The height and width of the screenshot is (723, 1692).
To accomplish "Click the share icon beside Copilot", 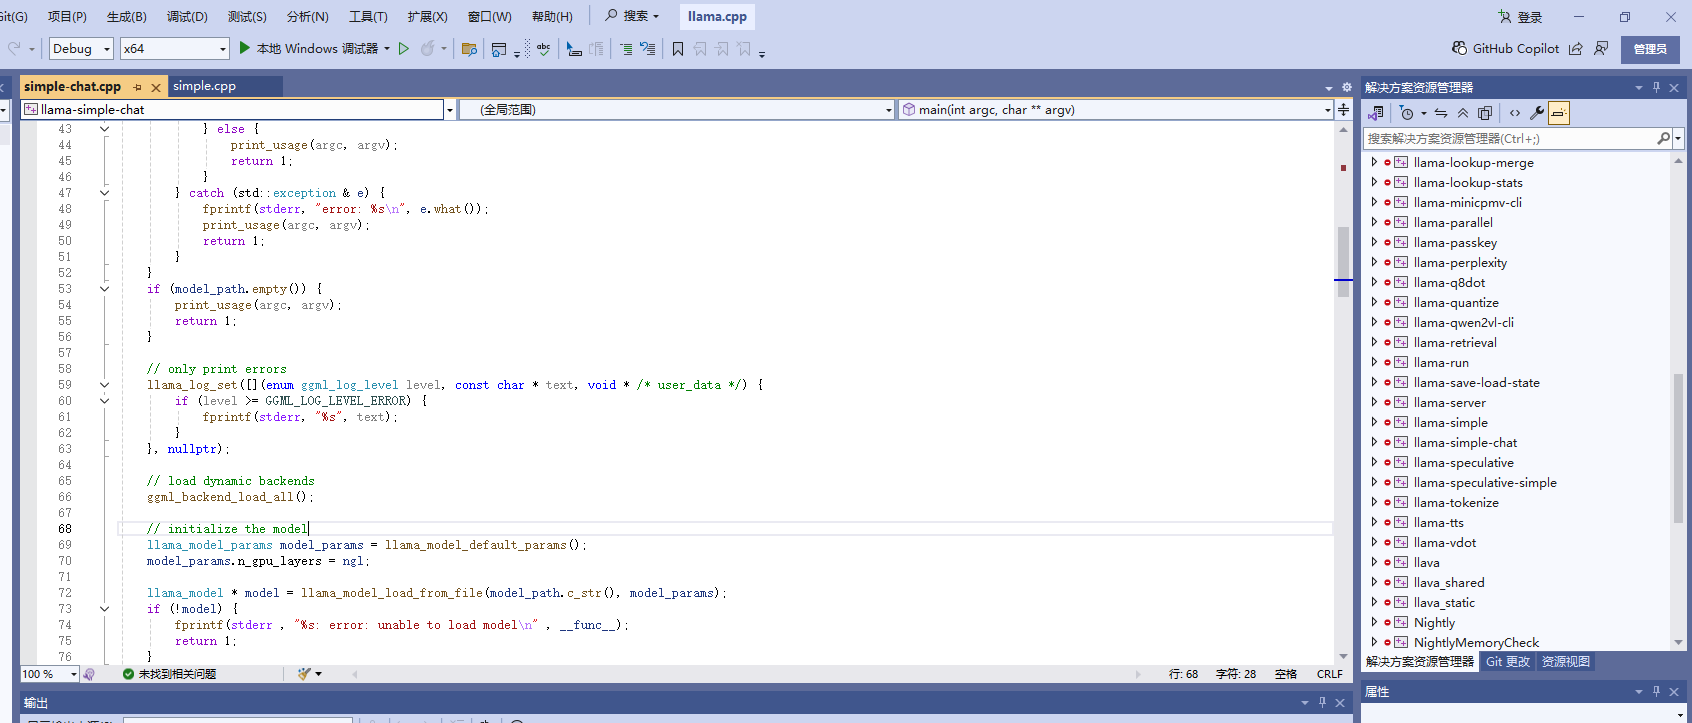I will 1575,48.
